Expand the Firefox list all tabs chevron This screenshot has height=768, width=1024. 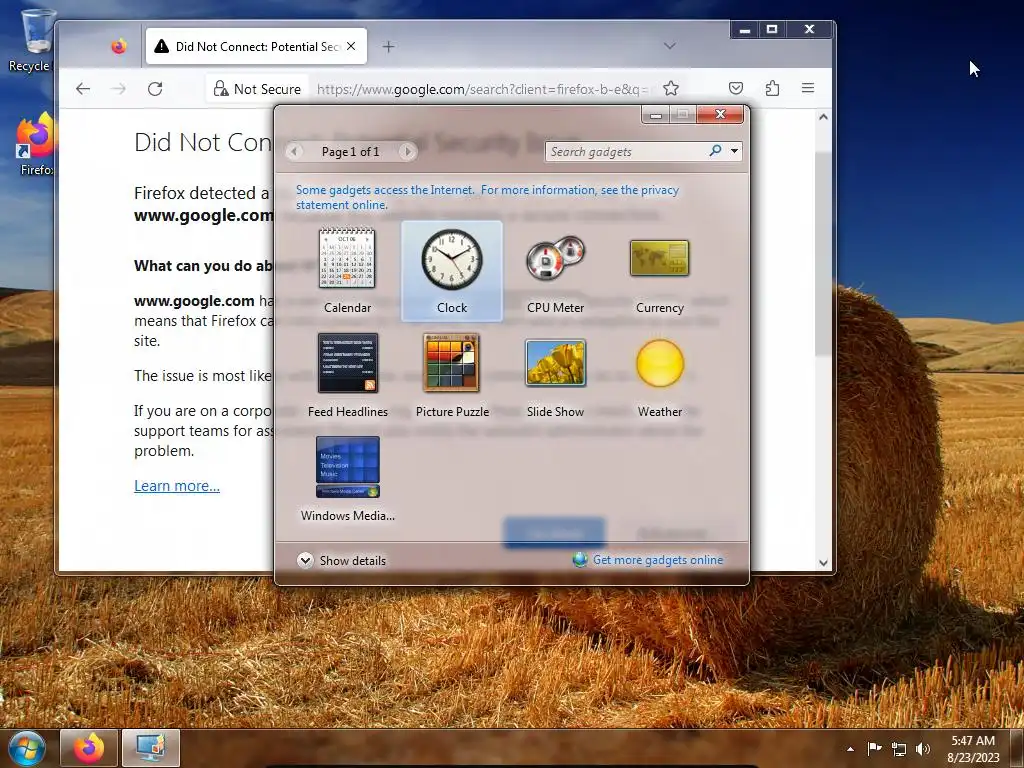pyautogui.click(x=669, y=46)
